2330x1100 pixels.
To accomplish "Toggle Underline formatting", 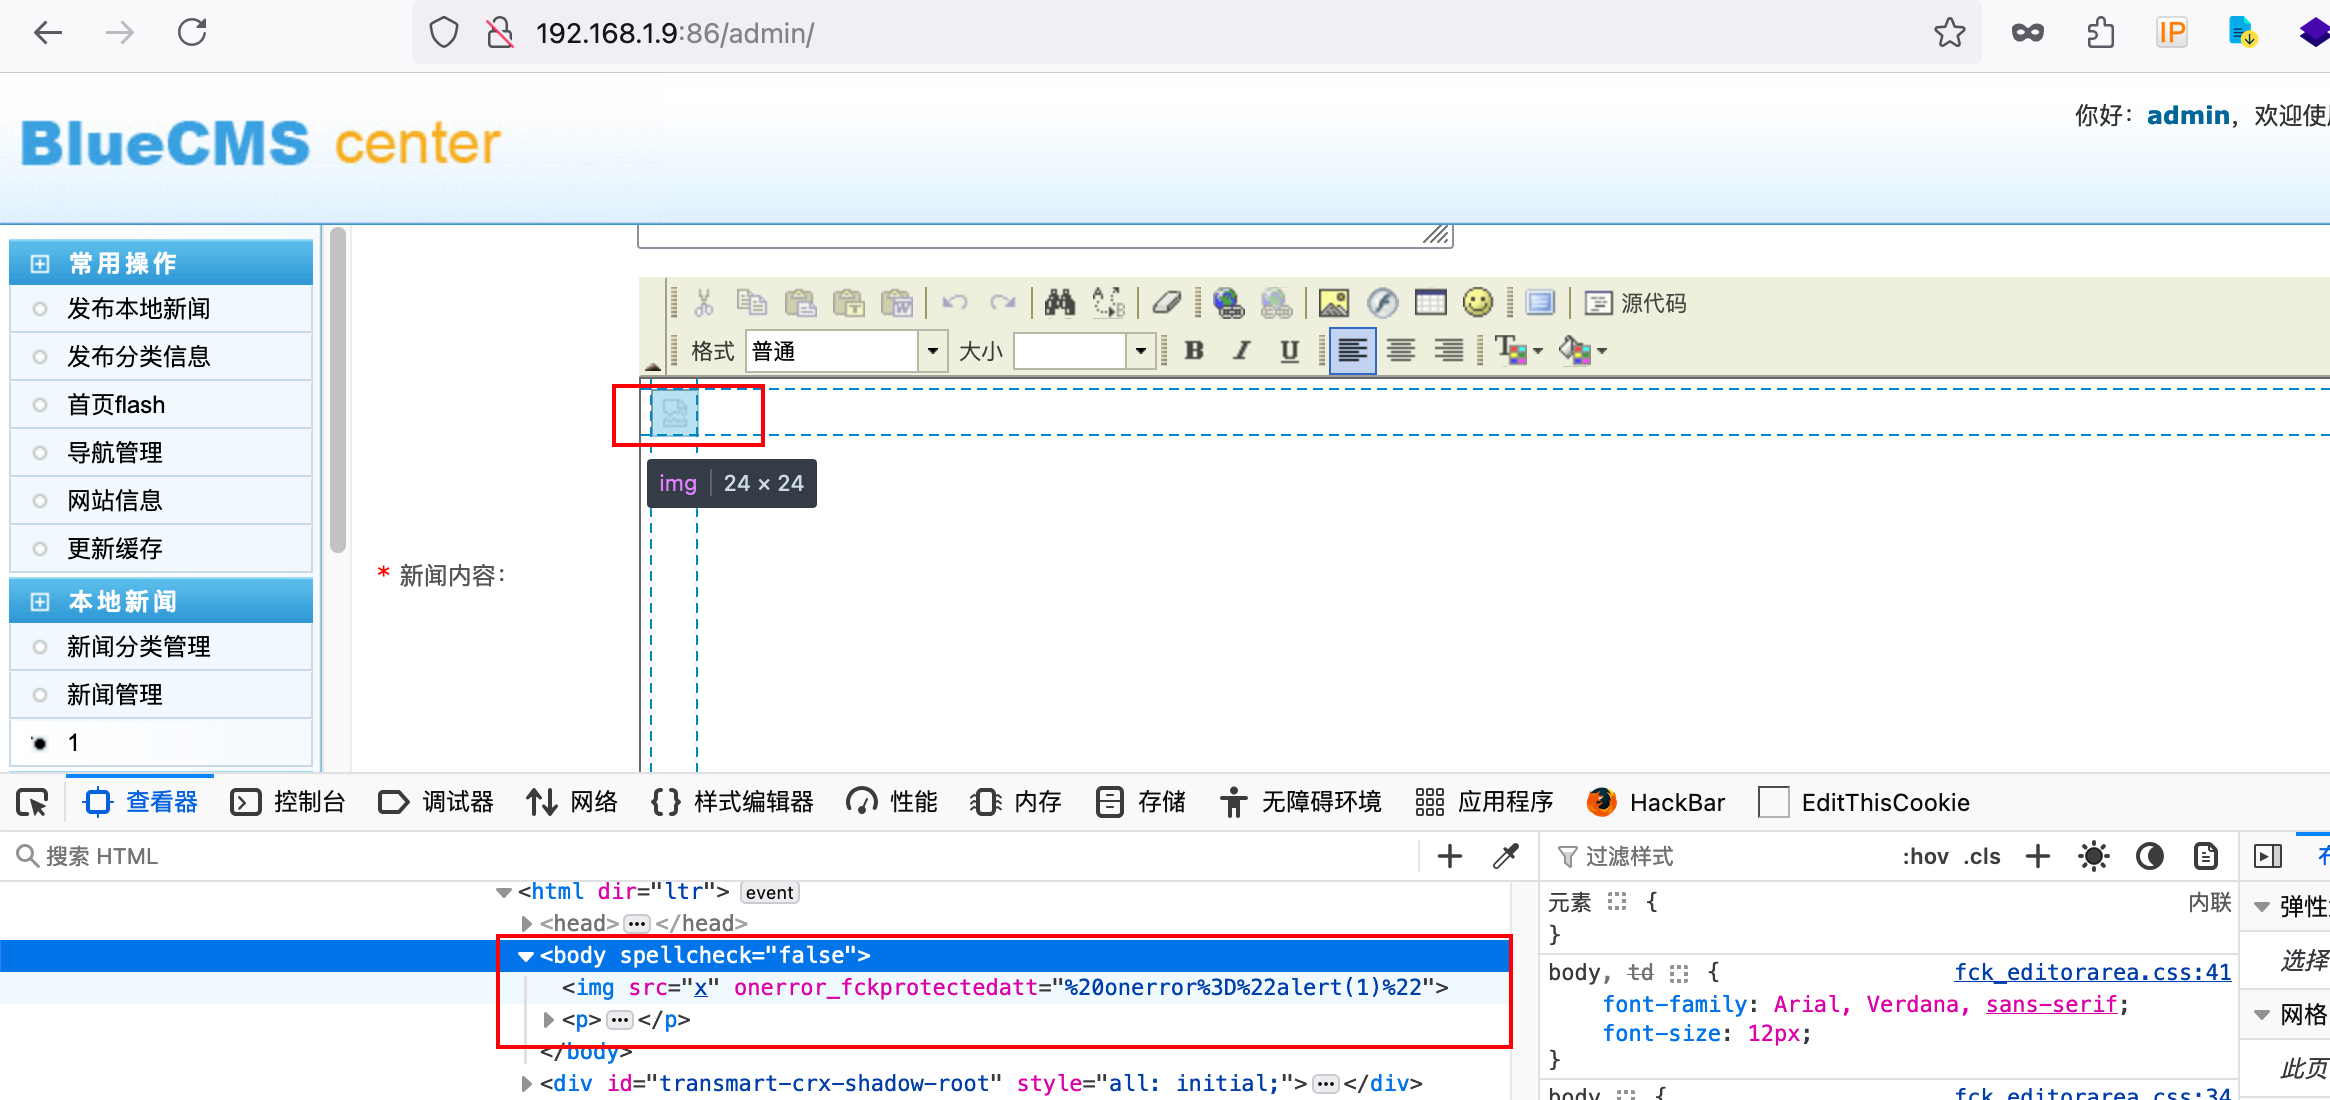I will pos(1290,351).
